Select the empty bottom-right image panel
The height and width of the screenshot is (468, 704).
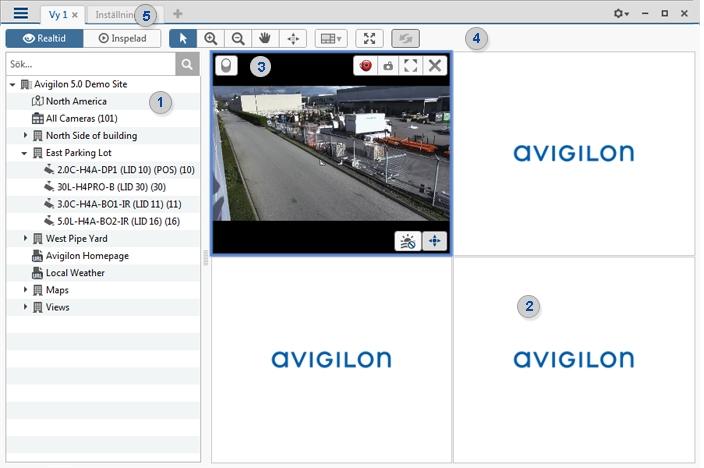coord(574,360)
